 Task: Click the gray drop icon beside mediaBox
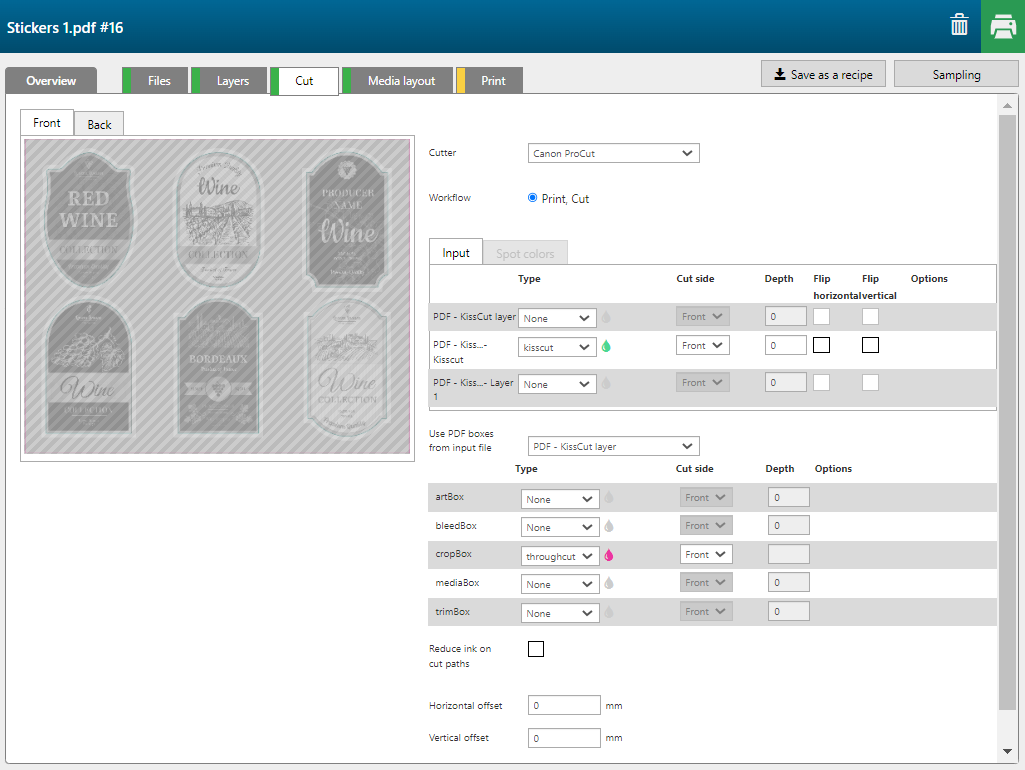[608, 584]
